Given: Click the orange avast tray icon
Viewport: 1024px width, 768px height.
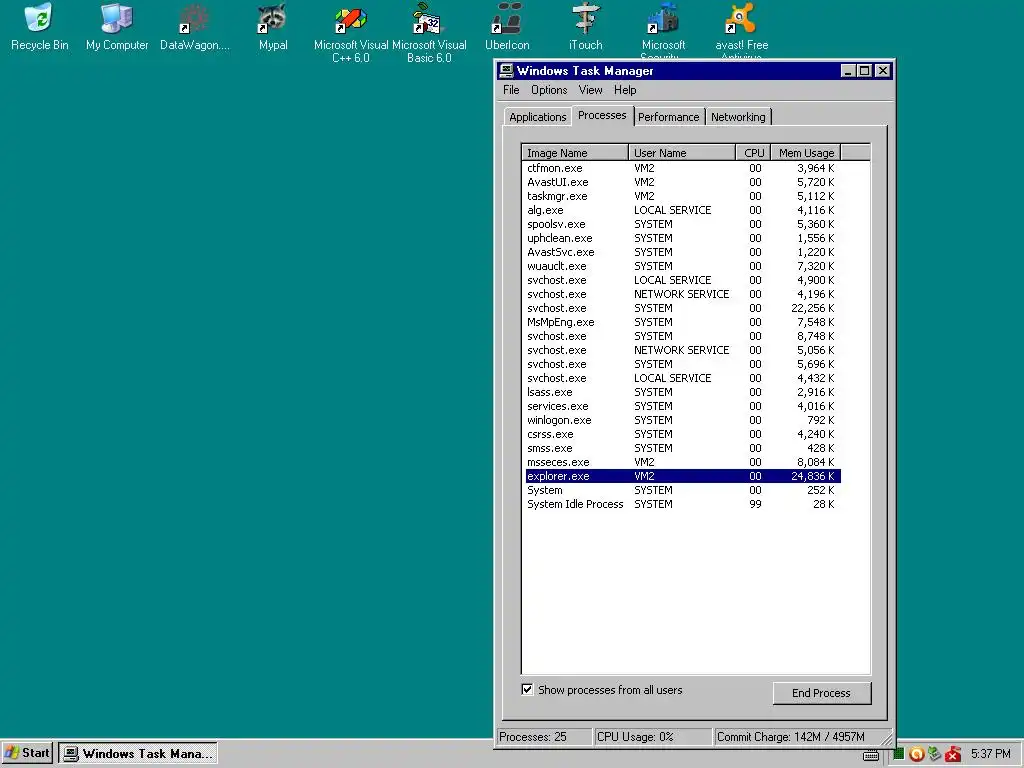Looking at the screenshot, I should click(916, 754).
